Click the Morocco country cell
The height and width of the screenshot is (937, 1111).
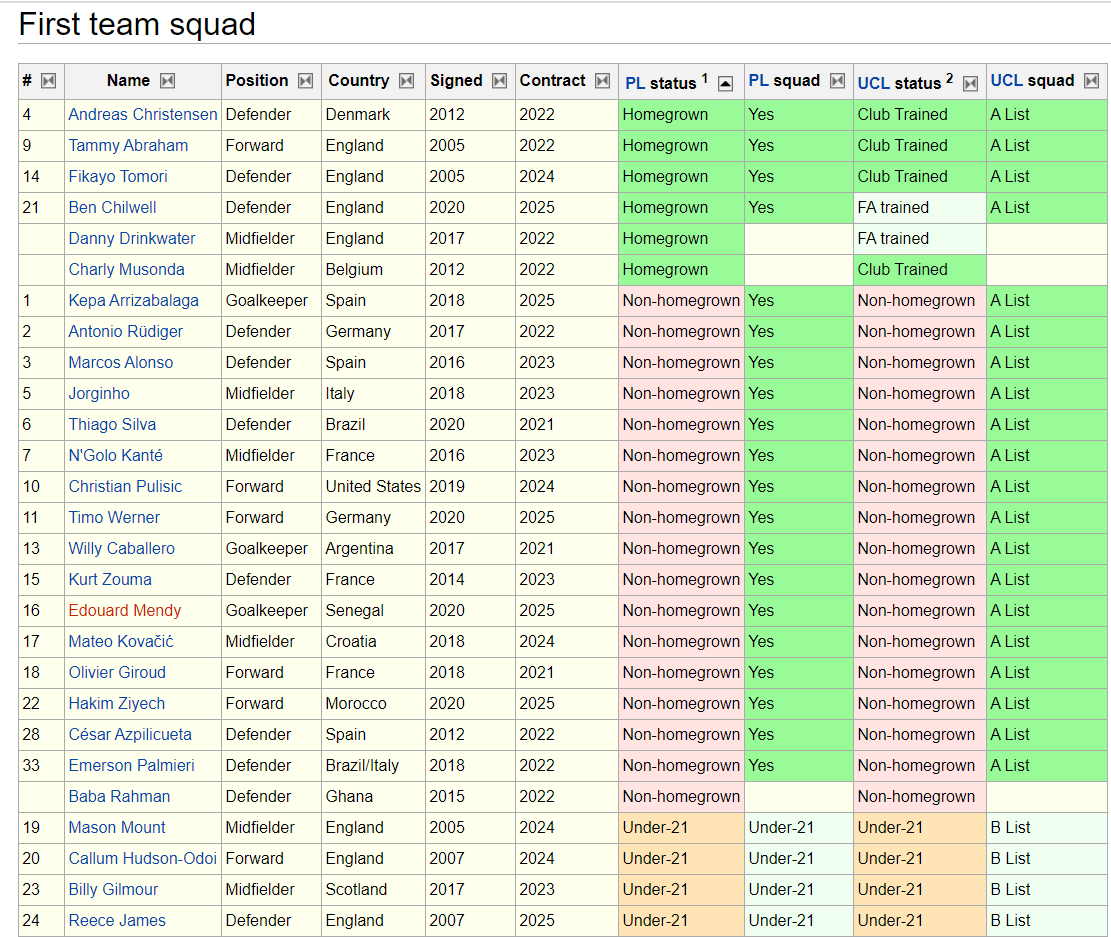[373, 704]
